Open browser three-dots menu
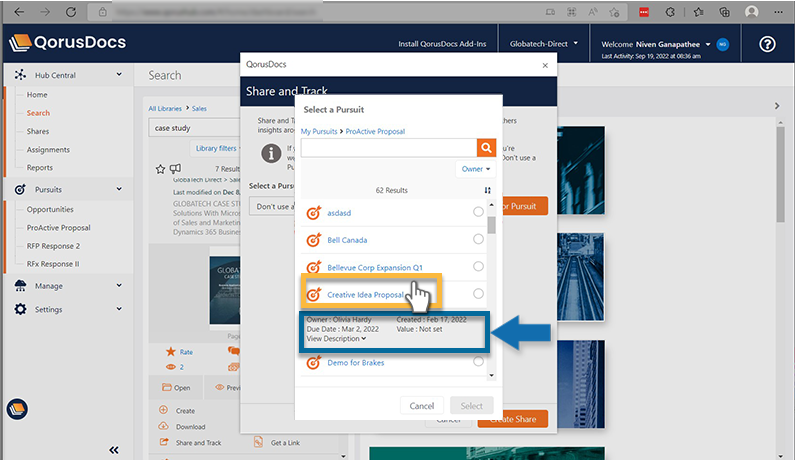Screen dimensions: 795x460 778,12
